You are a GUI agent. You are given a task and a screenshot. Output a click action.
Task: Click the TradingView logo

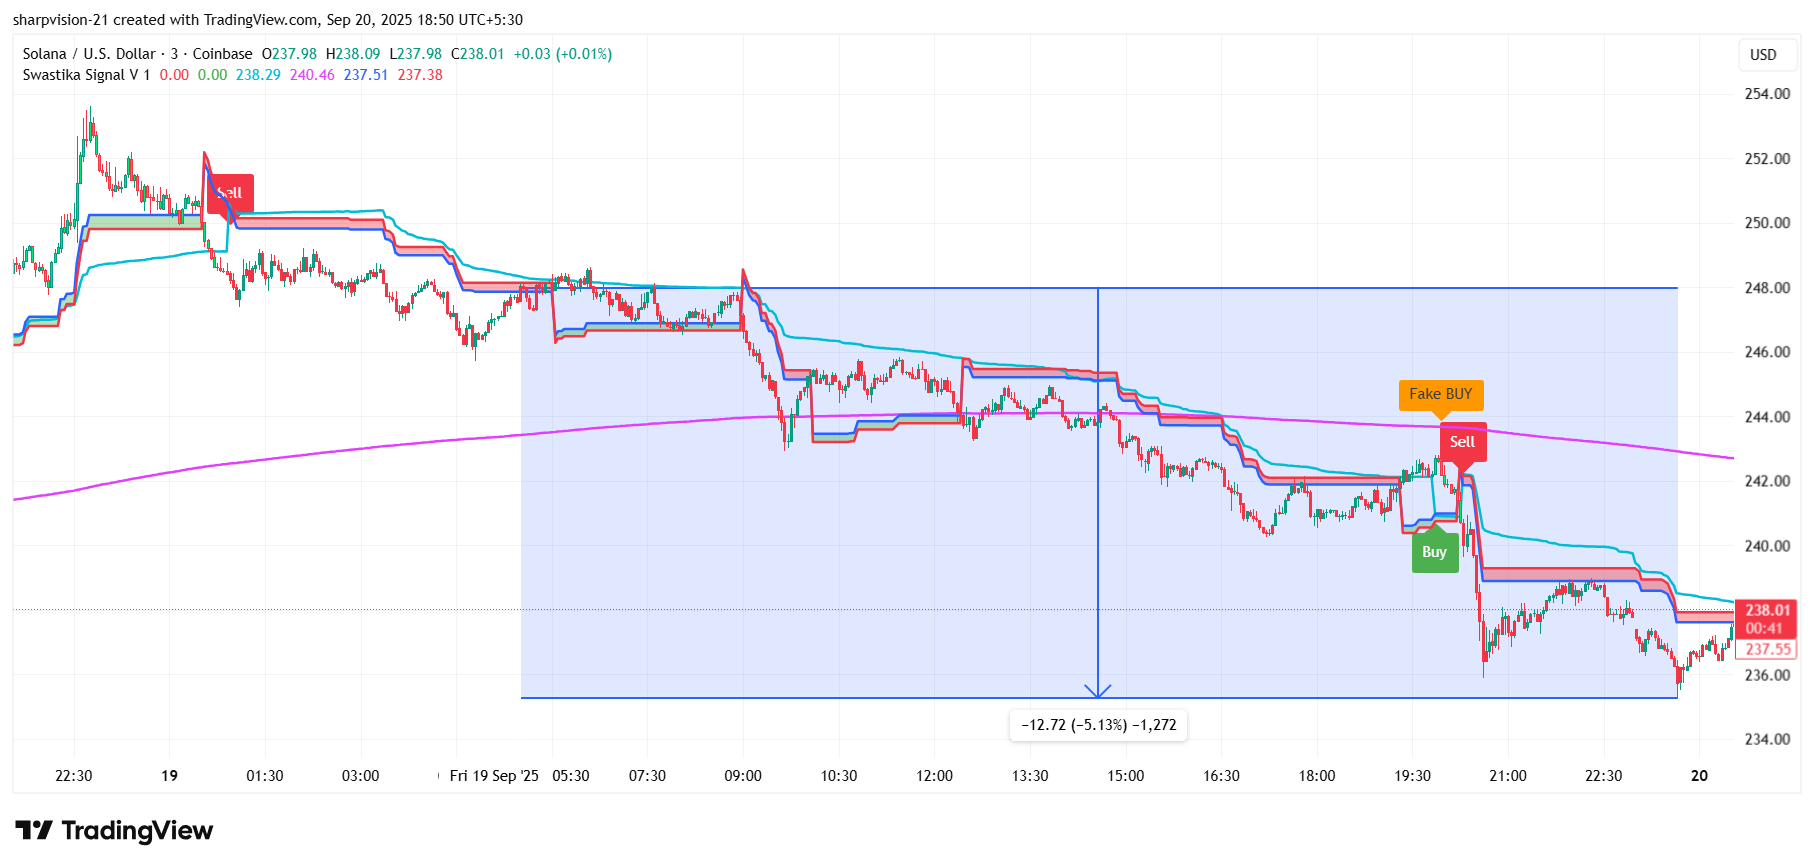point(114,831)
